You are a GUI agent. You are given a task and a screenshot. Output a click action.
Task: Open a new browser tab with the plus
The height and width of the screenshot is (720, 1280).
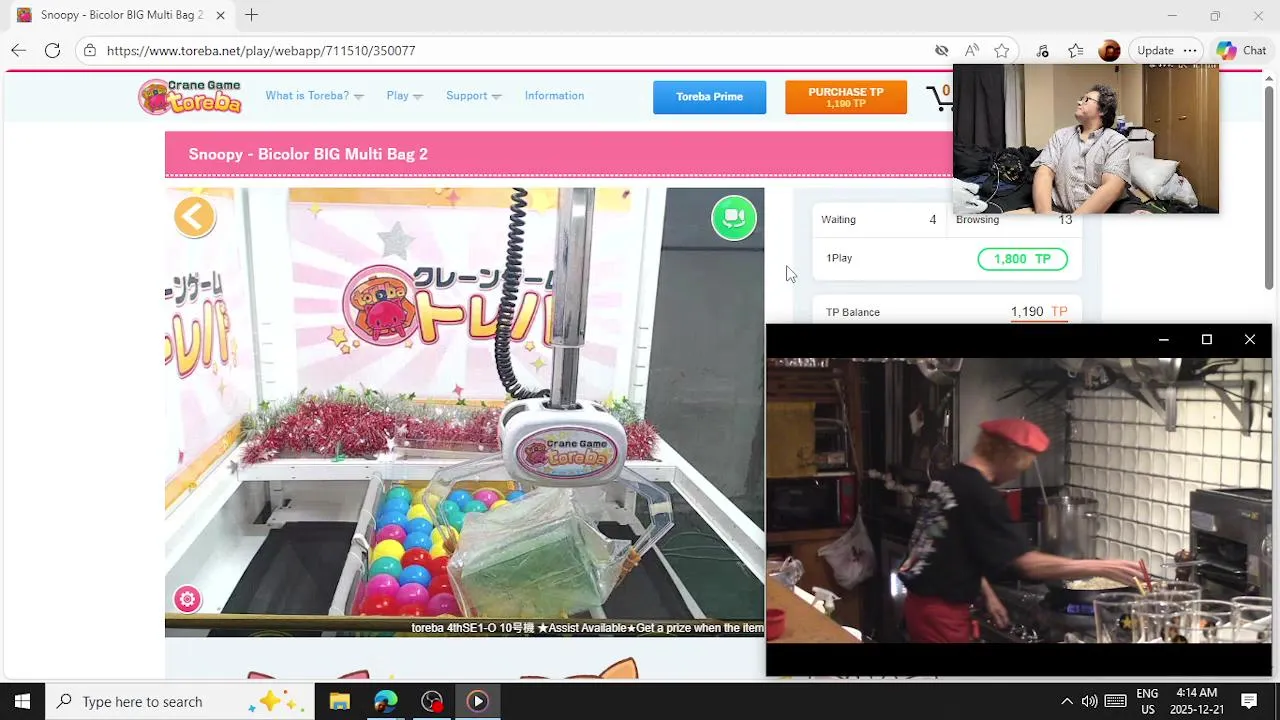(x=251, y=15)
